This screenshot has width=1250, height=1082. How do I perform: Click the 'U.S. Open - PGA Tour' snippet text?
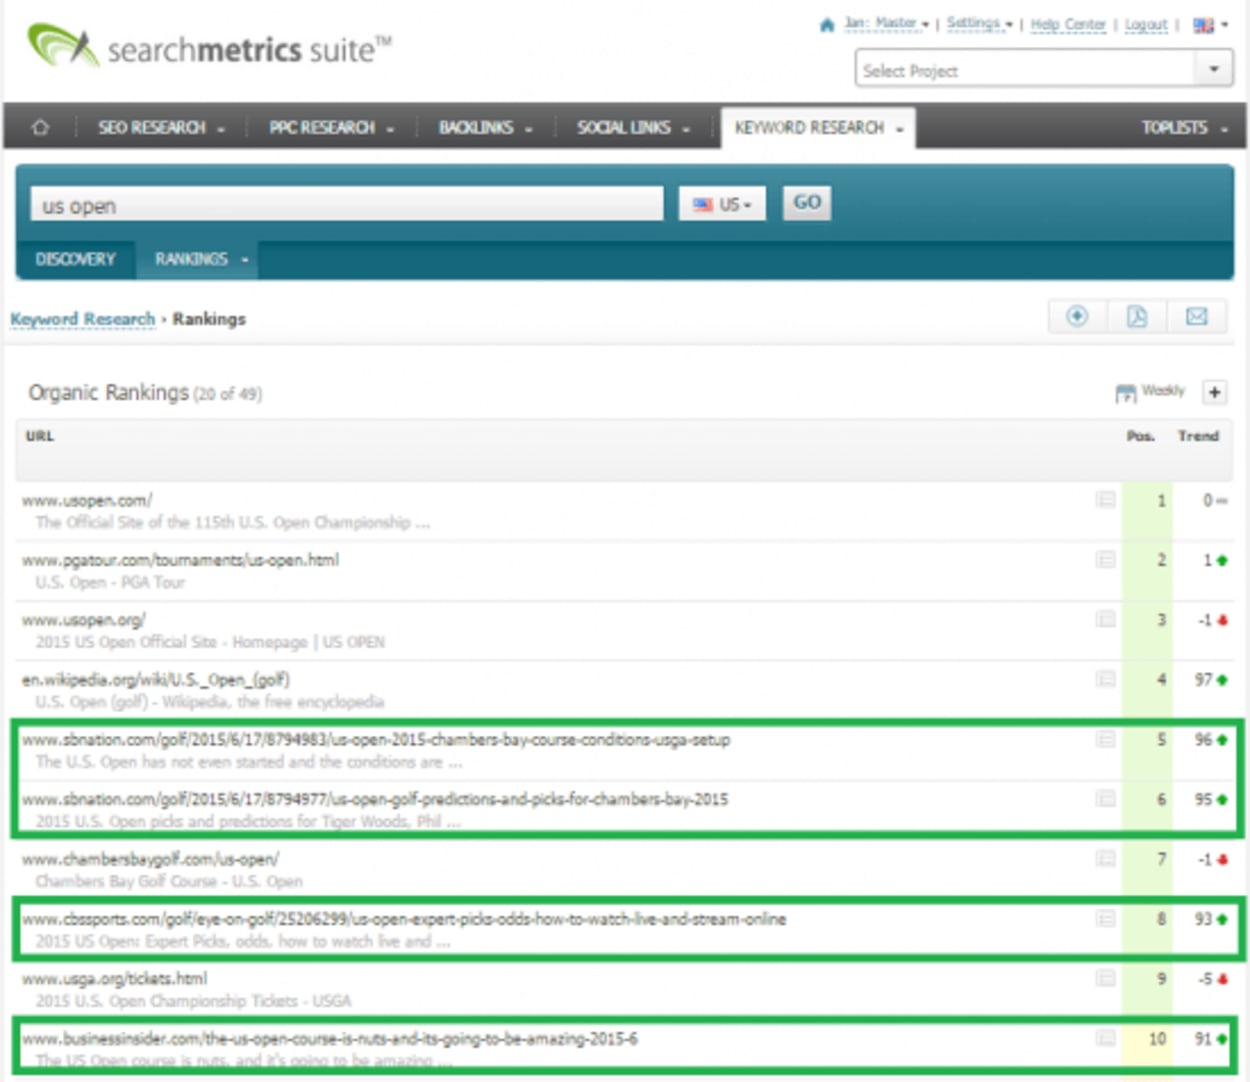point(111,582)
